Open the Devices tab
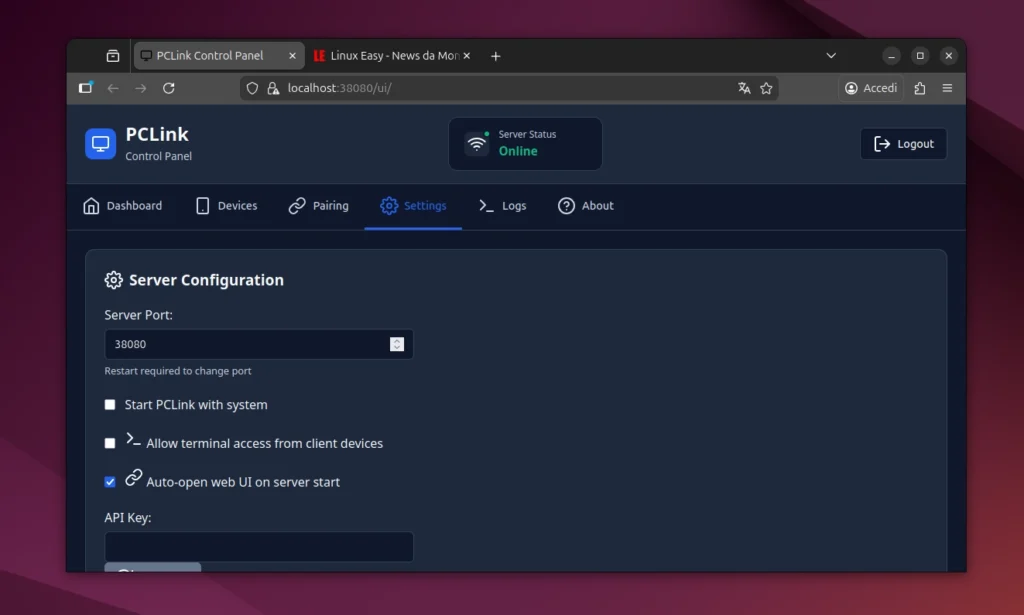Viewport: 1024px width, 615px height. point(226,206)
